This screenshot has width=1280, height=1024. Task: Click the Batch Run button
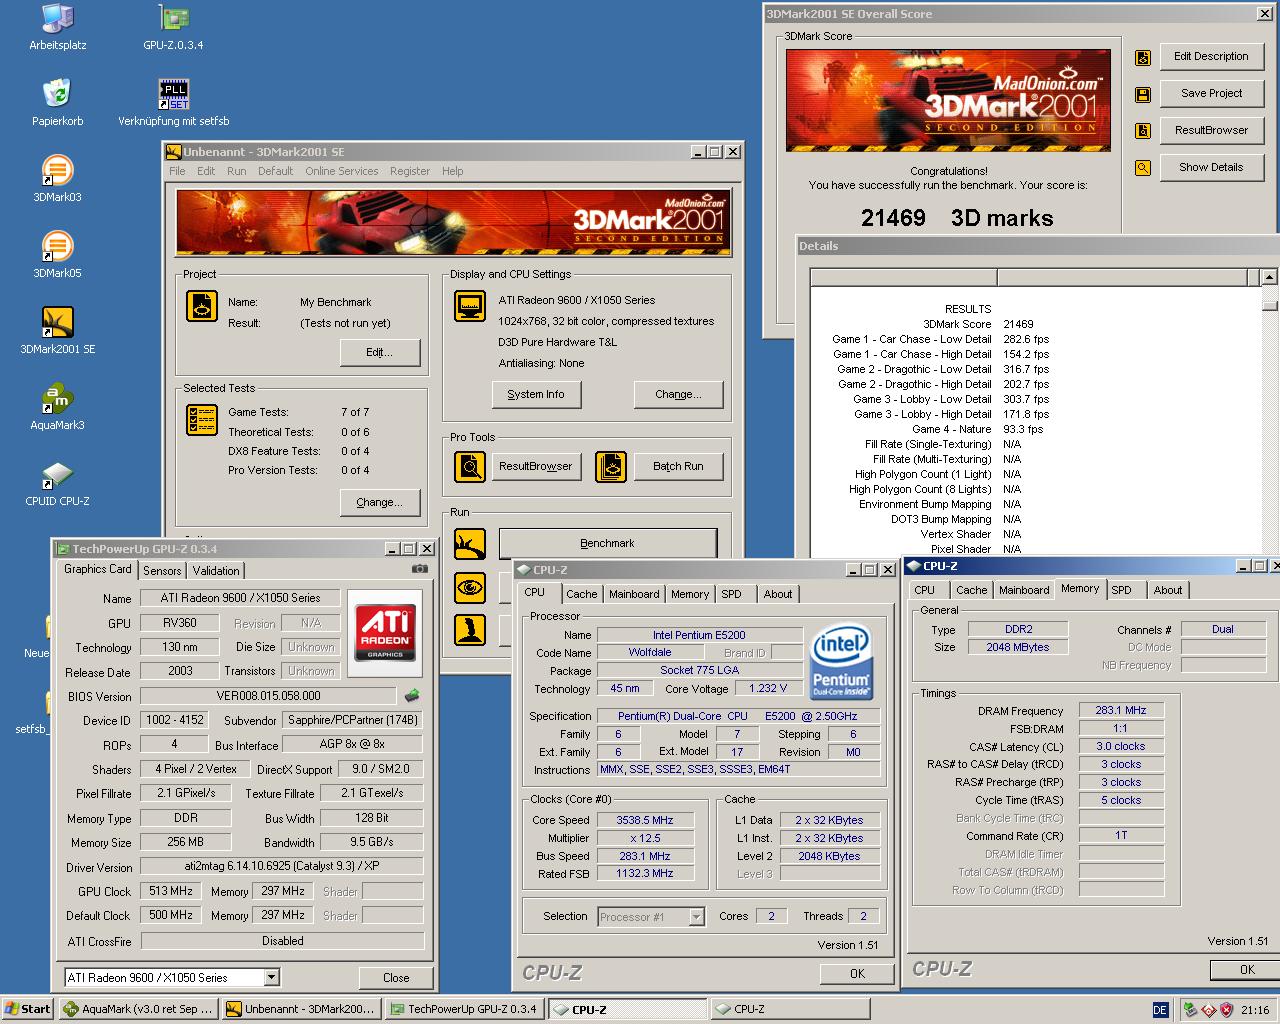tap(678, 466)
